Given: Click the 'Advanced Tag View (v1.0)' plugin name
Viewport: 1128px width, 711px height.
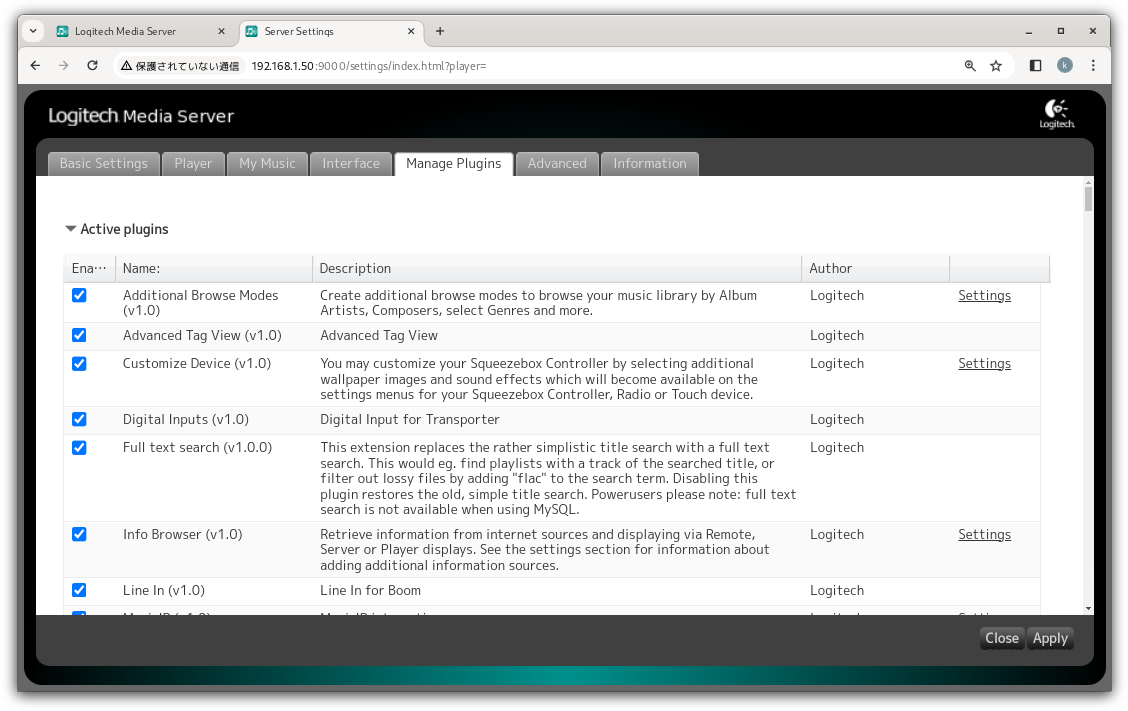Looking at the screenshot, I should [x=202, y=335].
